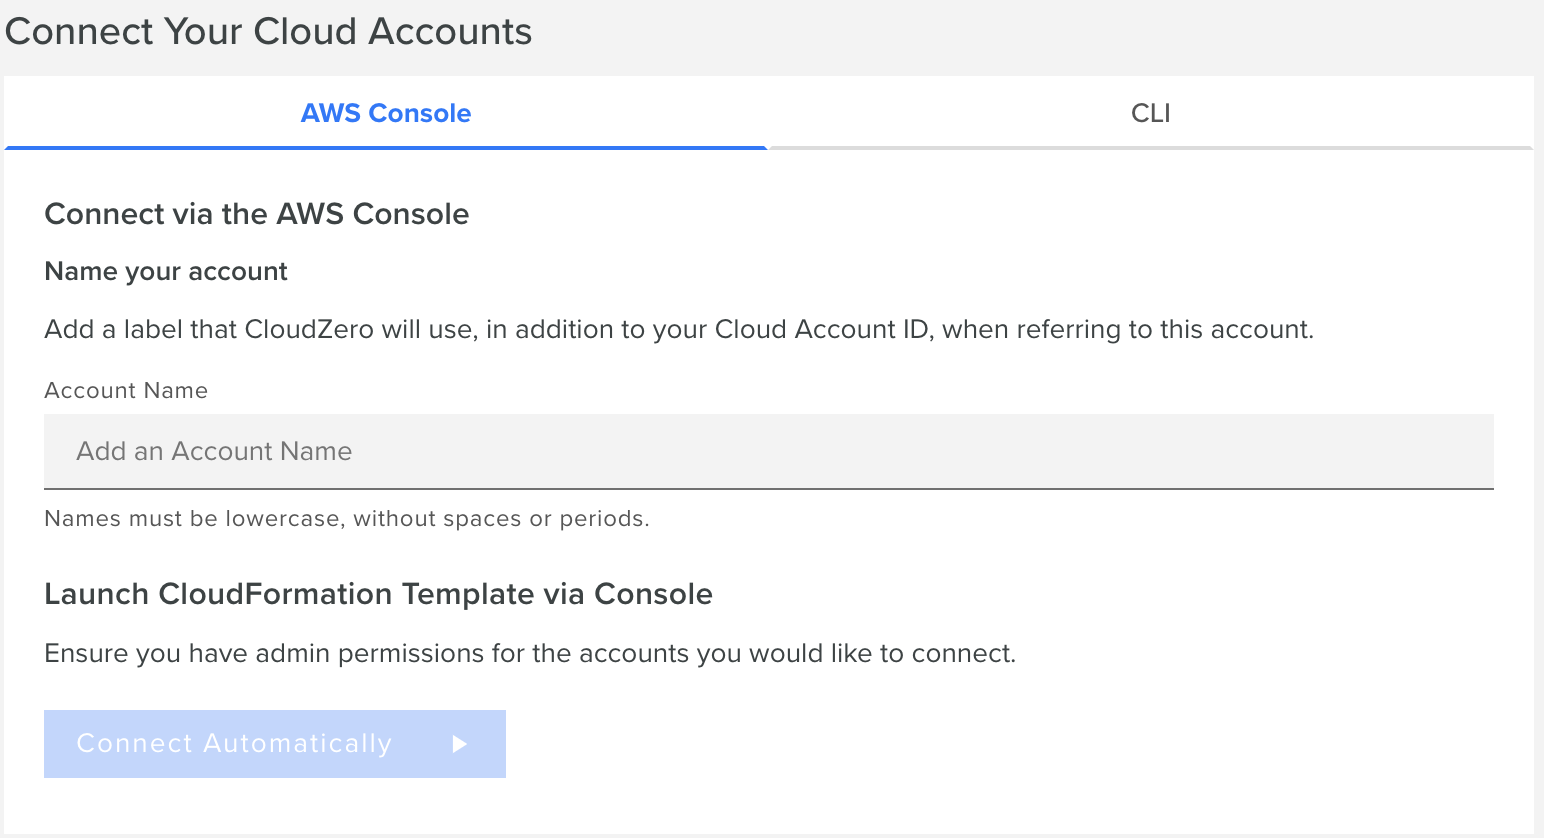Switch to the AWS Console tab
Image resolution: width=1544 pixels, height=838 pixels.
click(x=386, y=113)
